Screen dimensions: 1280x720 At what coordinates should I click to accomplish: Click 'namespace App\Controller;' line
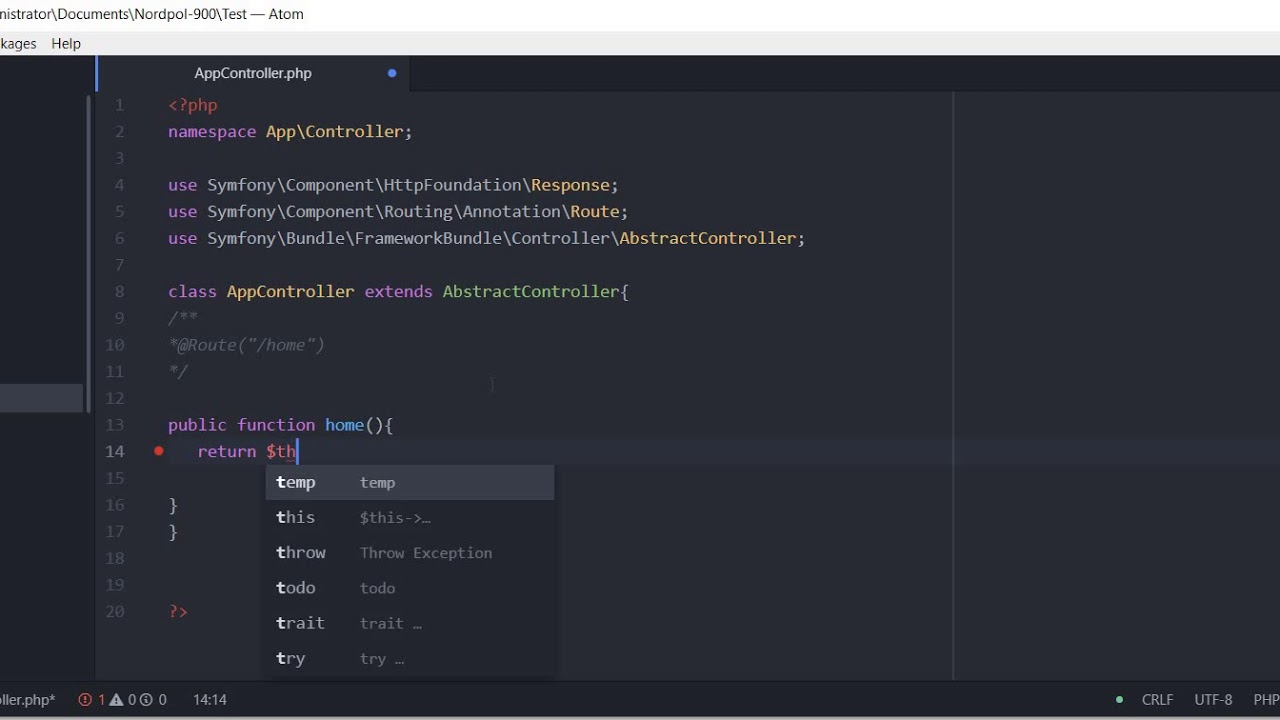(290, 132)
